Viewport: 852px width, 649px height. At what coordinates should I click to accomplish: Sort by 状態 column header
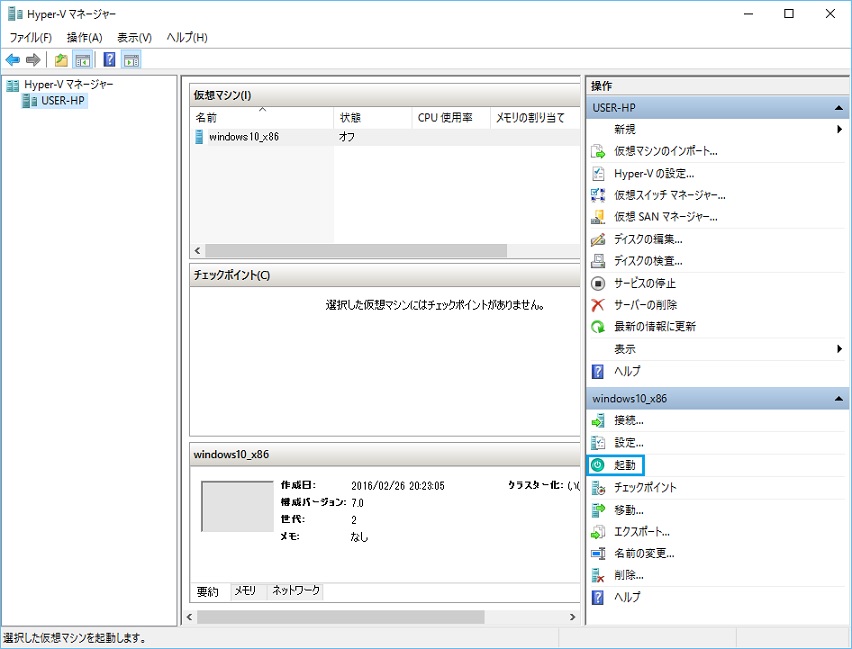(372, 118)
